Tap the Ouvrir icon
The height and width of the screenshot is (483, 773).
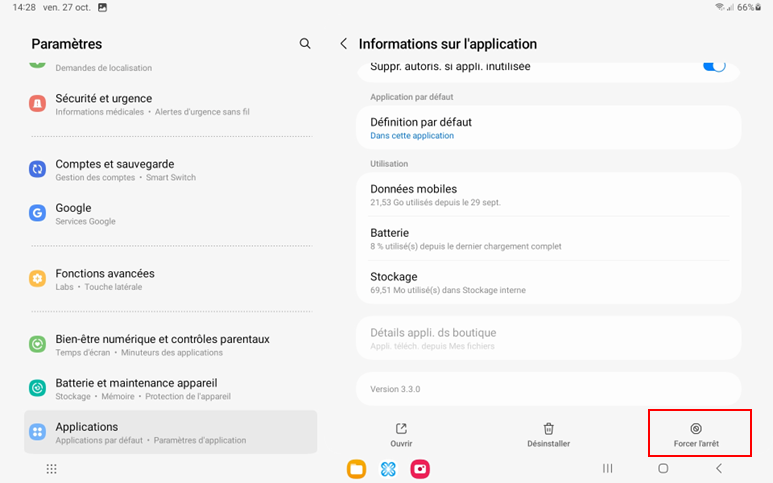(401, 429)
